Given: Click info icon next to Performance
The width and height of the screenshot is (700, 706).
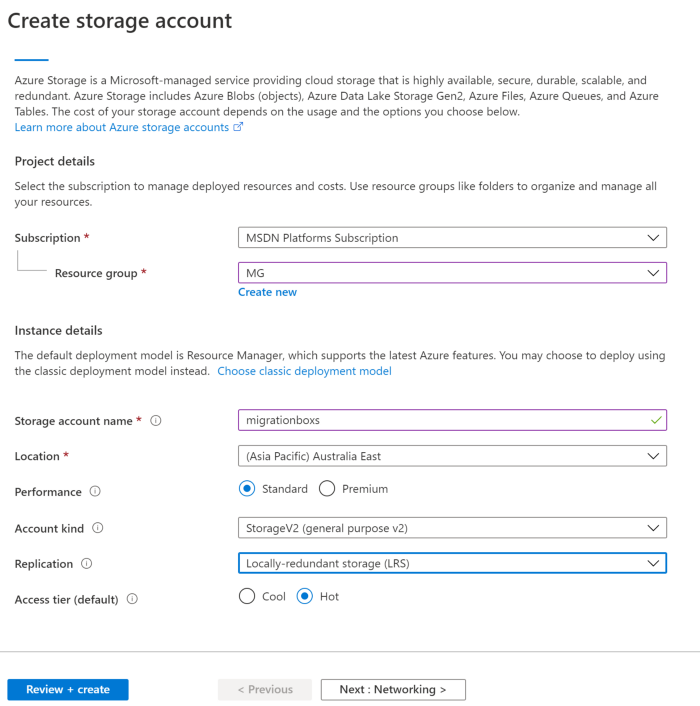Looking at the screenshot, I should tap(95, 492).
